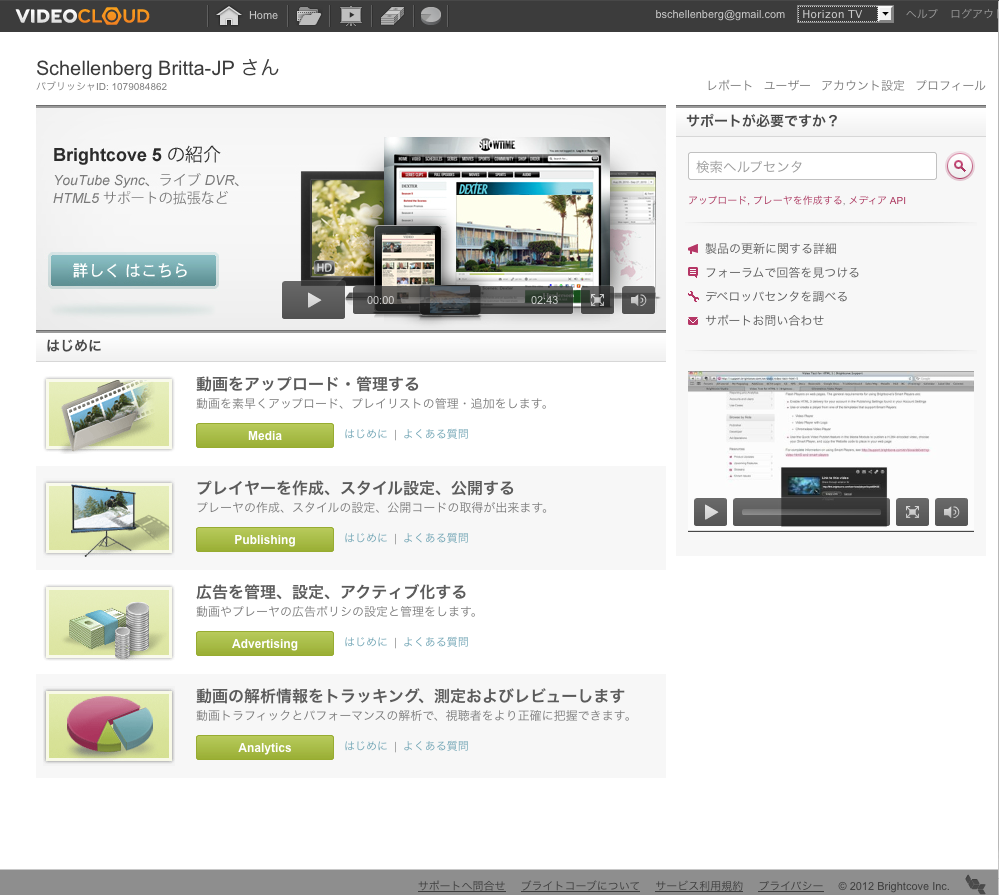This screenshot has height=895, width=999.
Task: Mute the Brightcove 5 intro video
Action: (638, 300)
